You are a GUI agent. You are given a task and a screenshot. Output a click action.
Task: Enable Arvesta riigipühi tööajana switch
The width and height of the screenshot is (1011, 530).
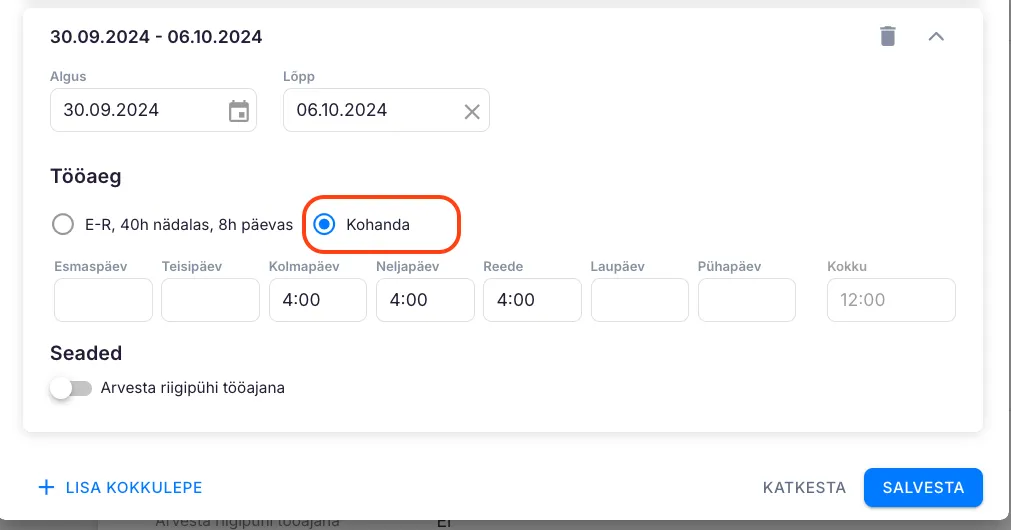(71, 388)
